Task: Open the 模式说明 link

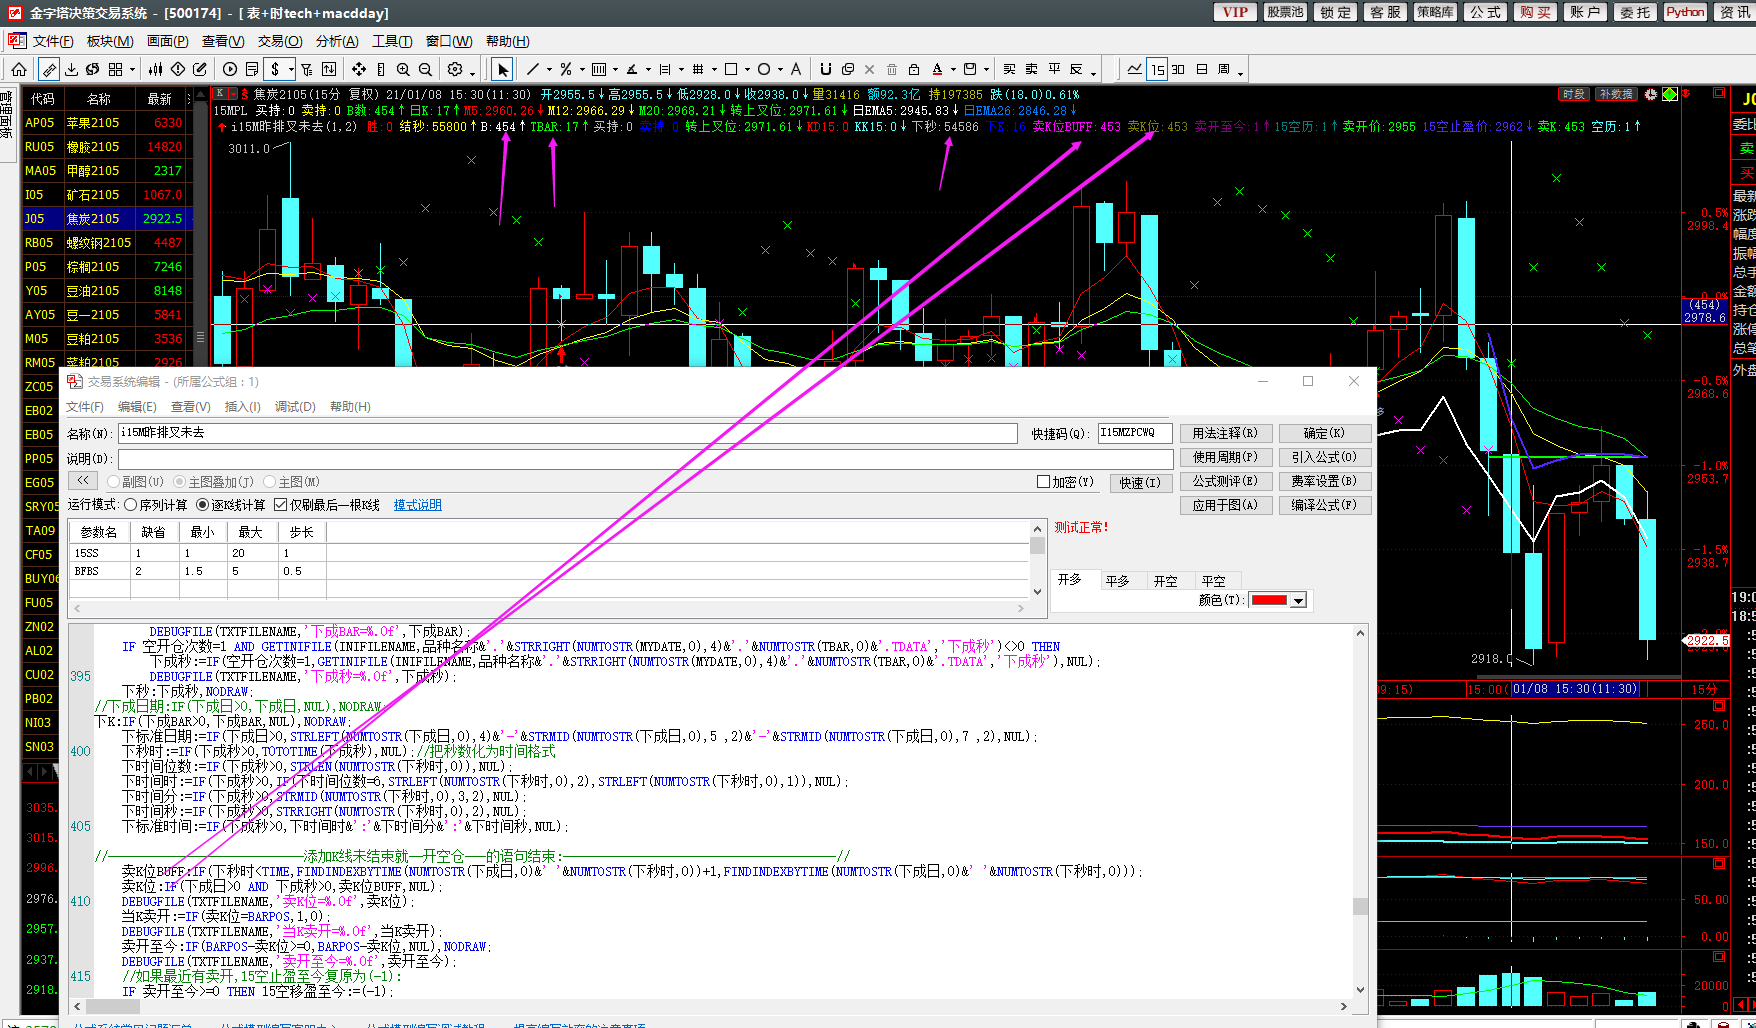Action: click(417, 505)
